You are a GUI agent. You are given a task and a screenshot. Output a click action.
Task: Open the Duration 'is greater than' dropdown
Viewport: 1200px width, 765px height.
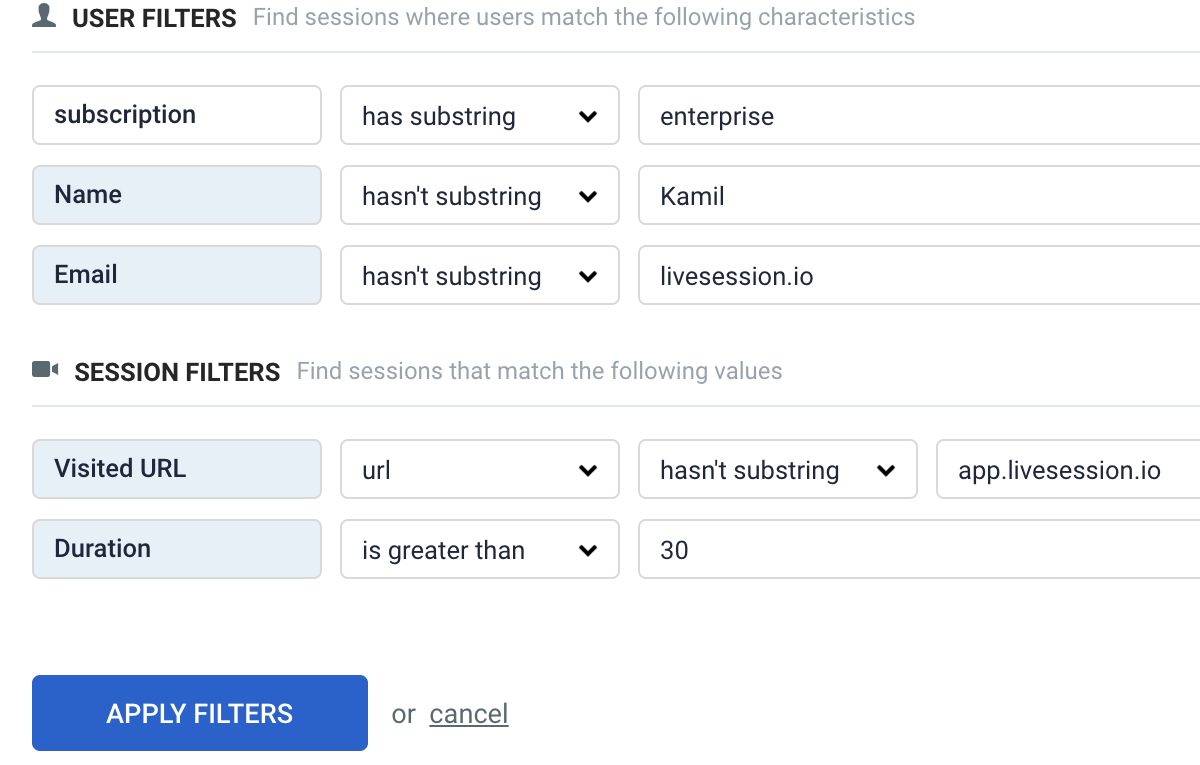pyautogui.click(x=479, y=550)
